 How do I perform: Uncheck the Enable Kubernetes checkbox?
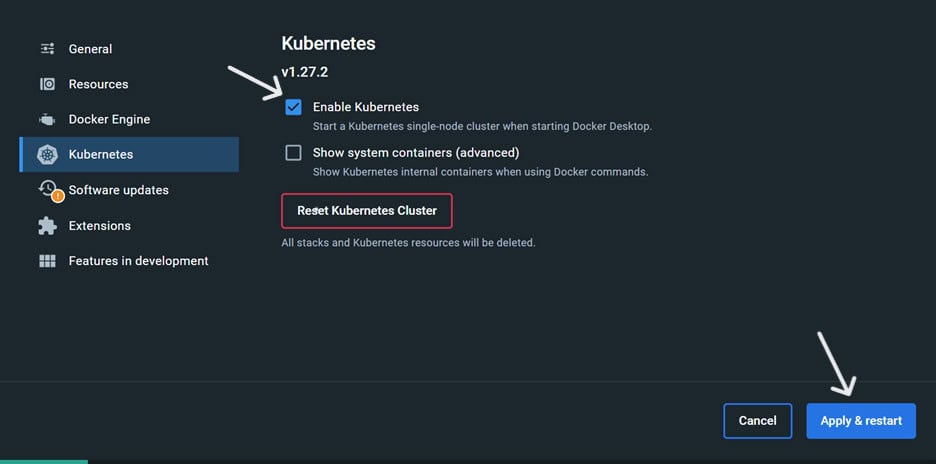pyautogui.click(x=293, y=107)
